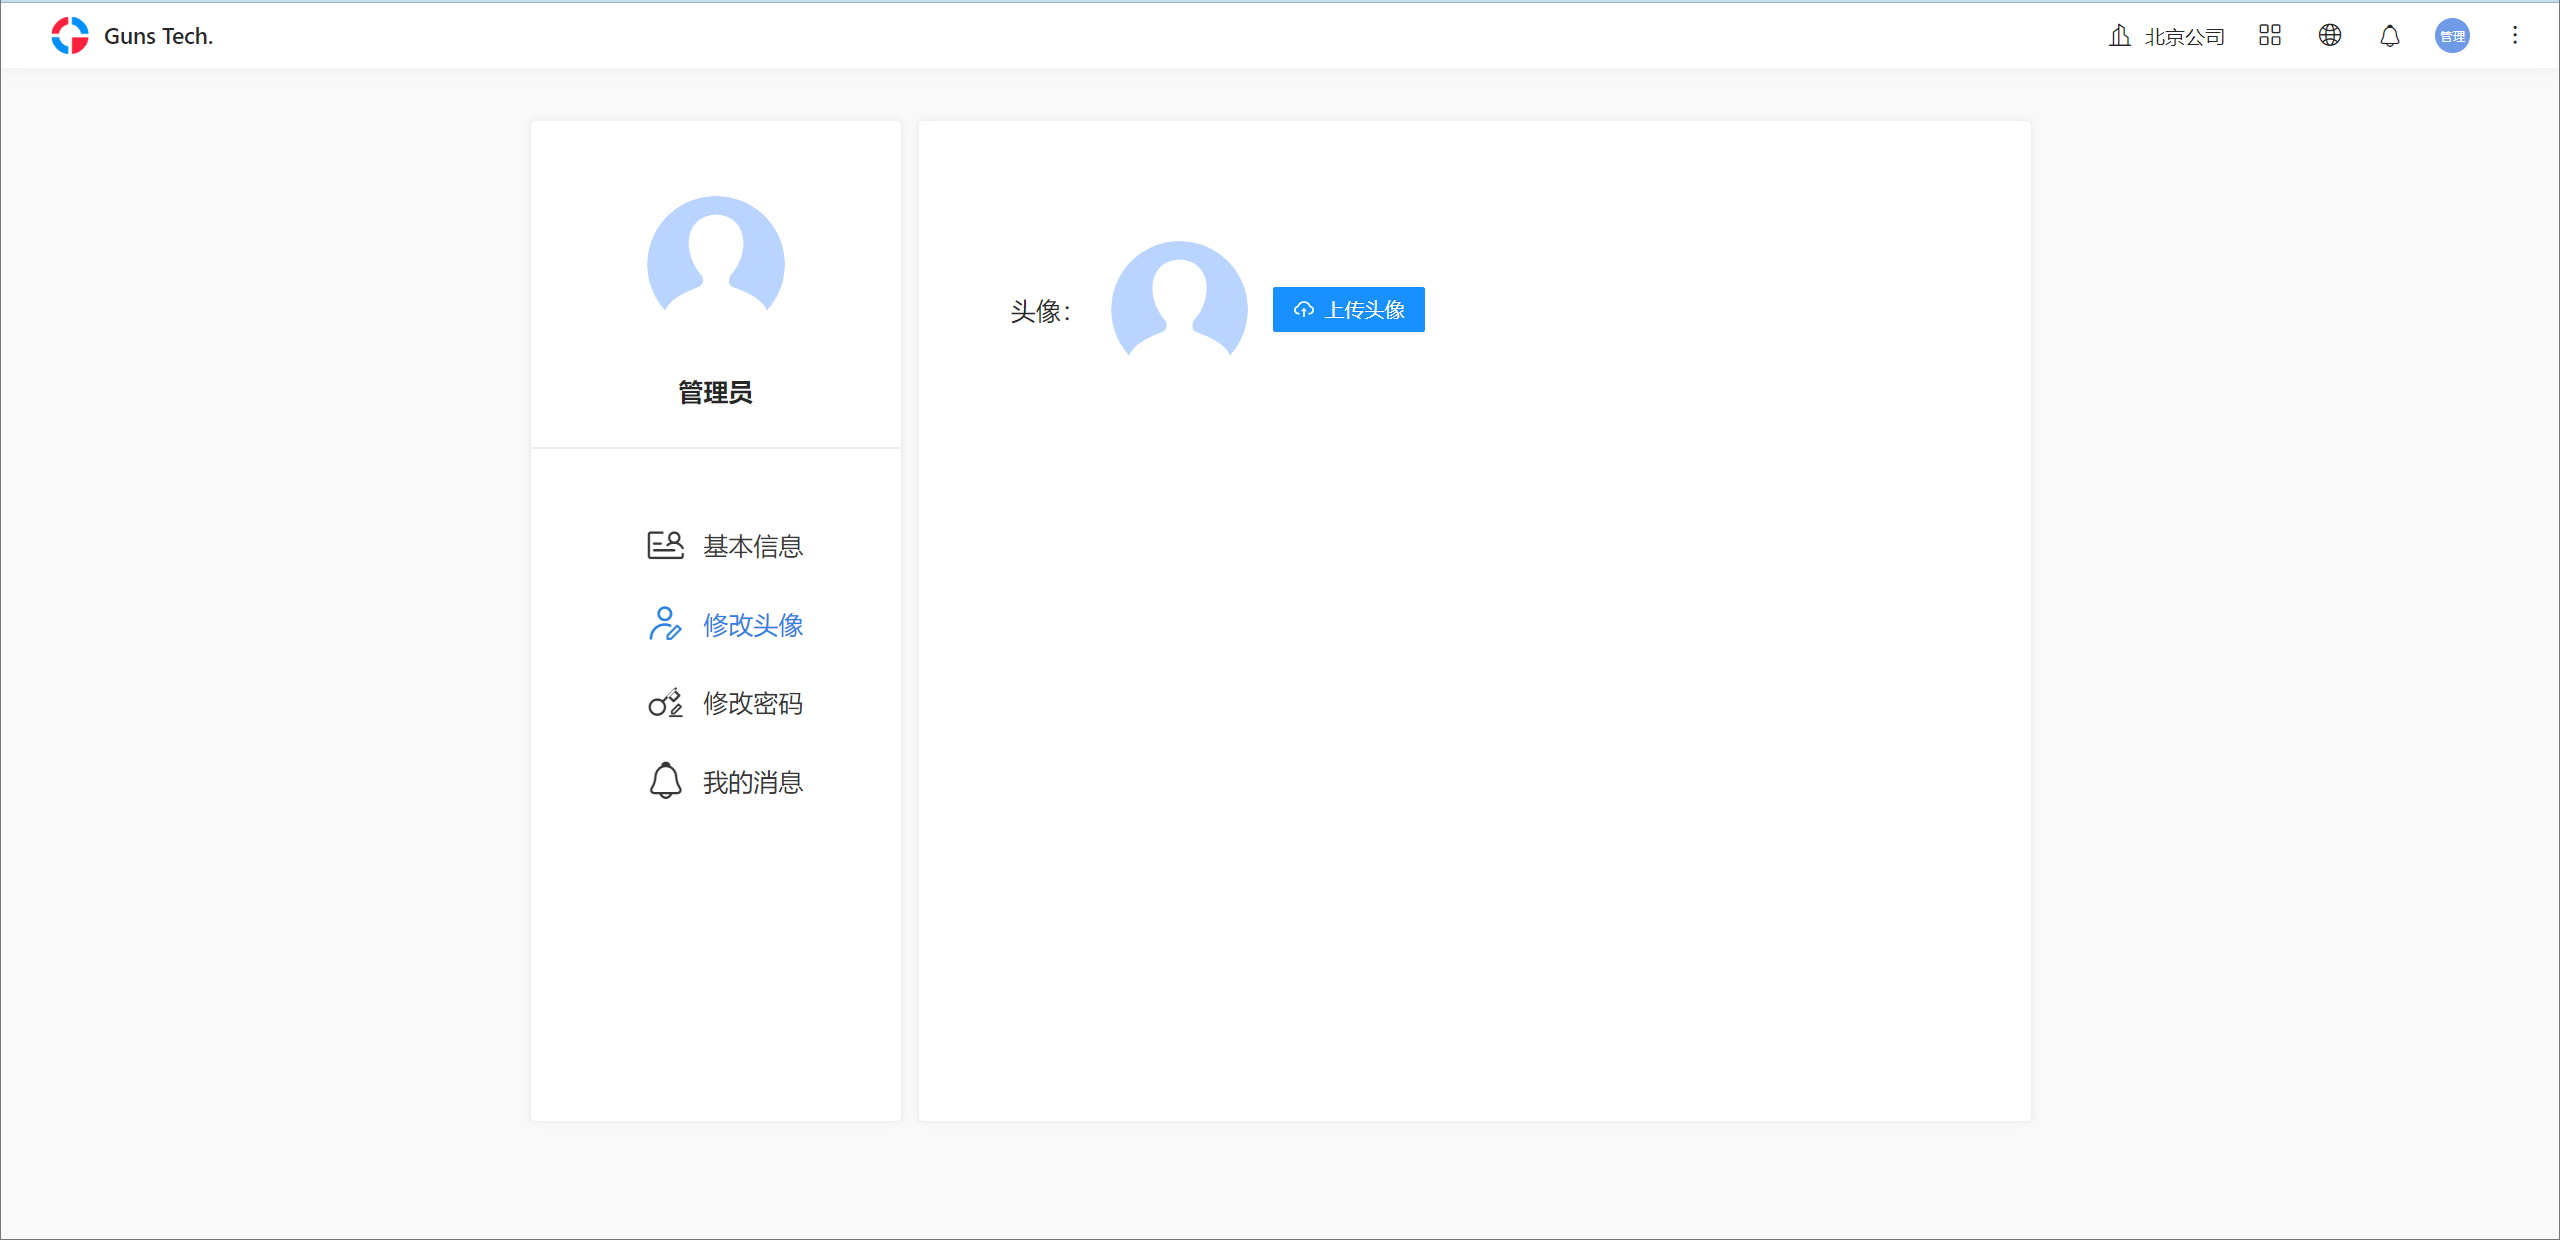The image size is (2560, 1240).
Task: Select the 修改头像 menu item
Action: coord(752,625)
